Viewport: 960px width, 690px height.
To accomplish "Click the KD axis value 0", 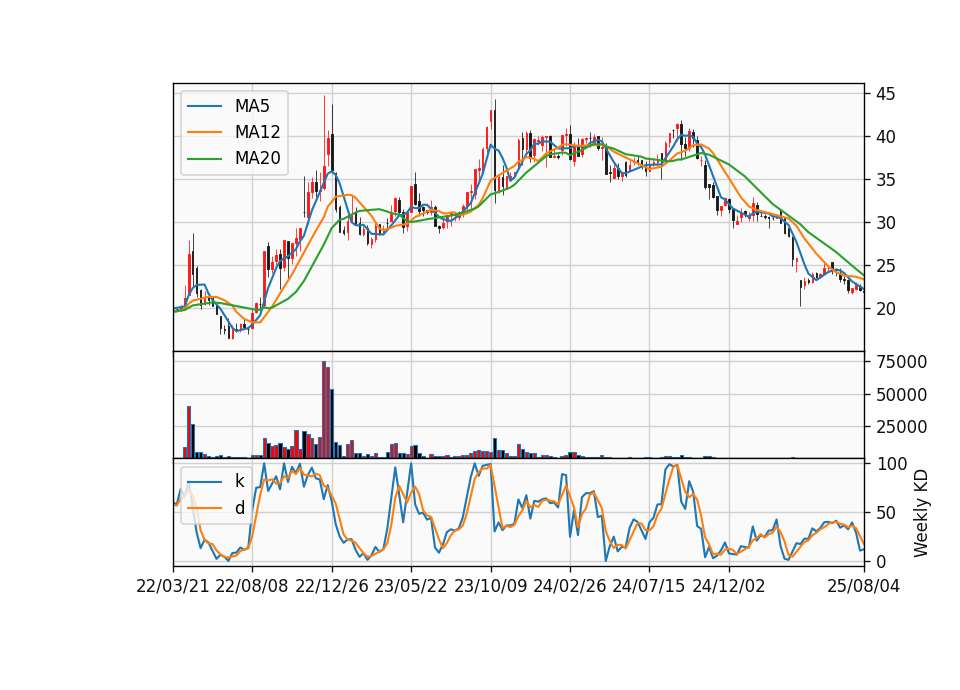I will (x=880, y=561).
